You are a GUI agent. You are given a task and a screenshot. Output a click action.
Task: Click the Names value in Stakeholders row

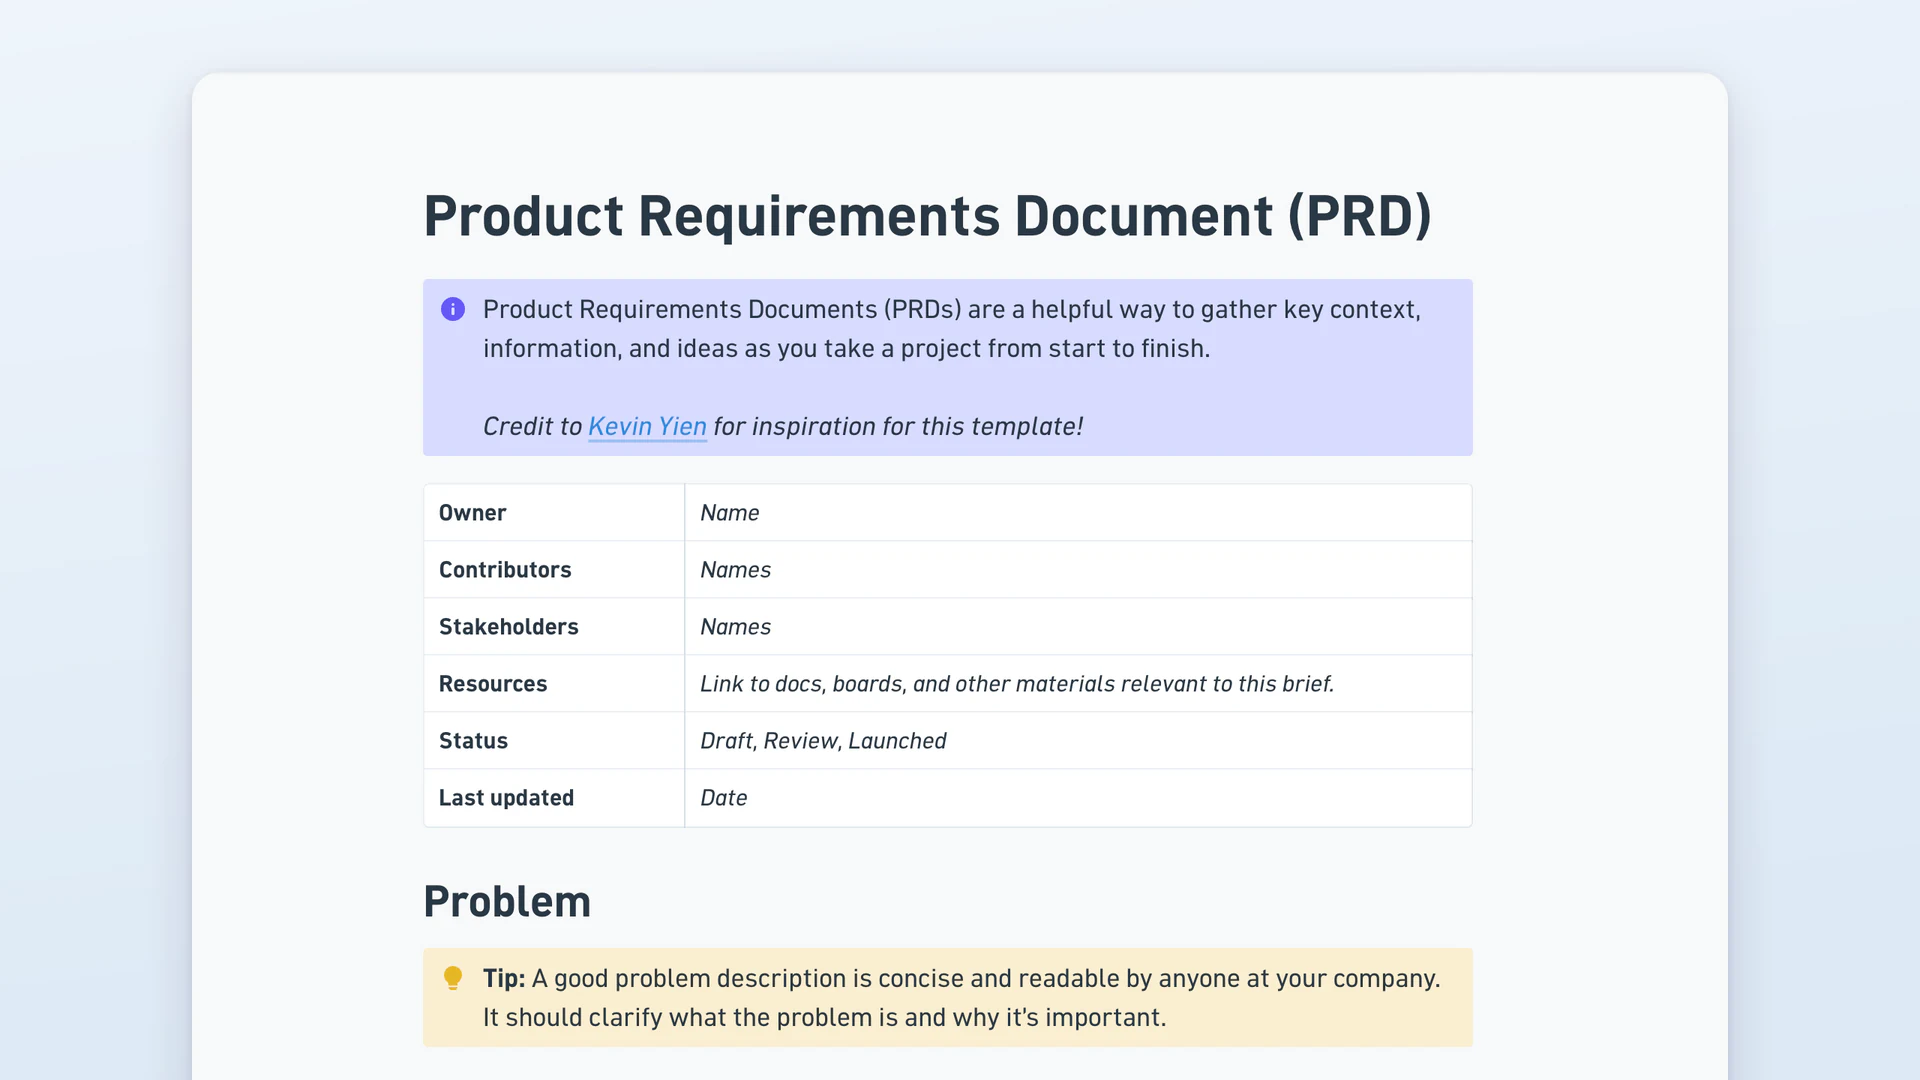(1078, 627)
